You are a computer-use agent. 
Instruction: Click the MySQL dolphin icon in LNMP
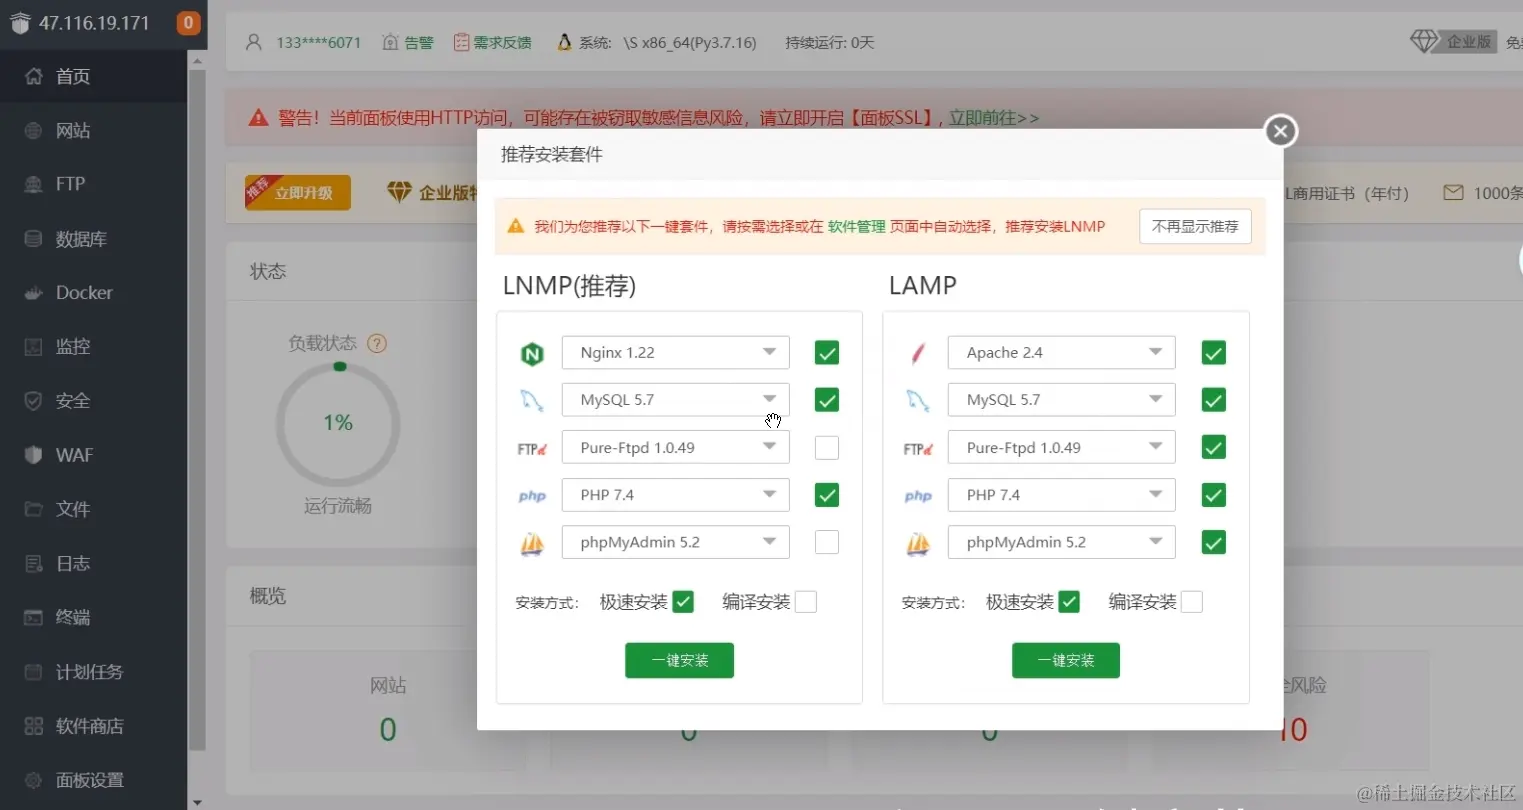tap(532, 401)
